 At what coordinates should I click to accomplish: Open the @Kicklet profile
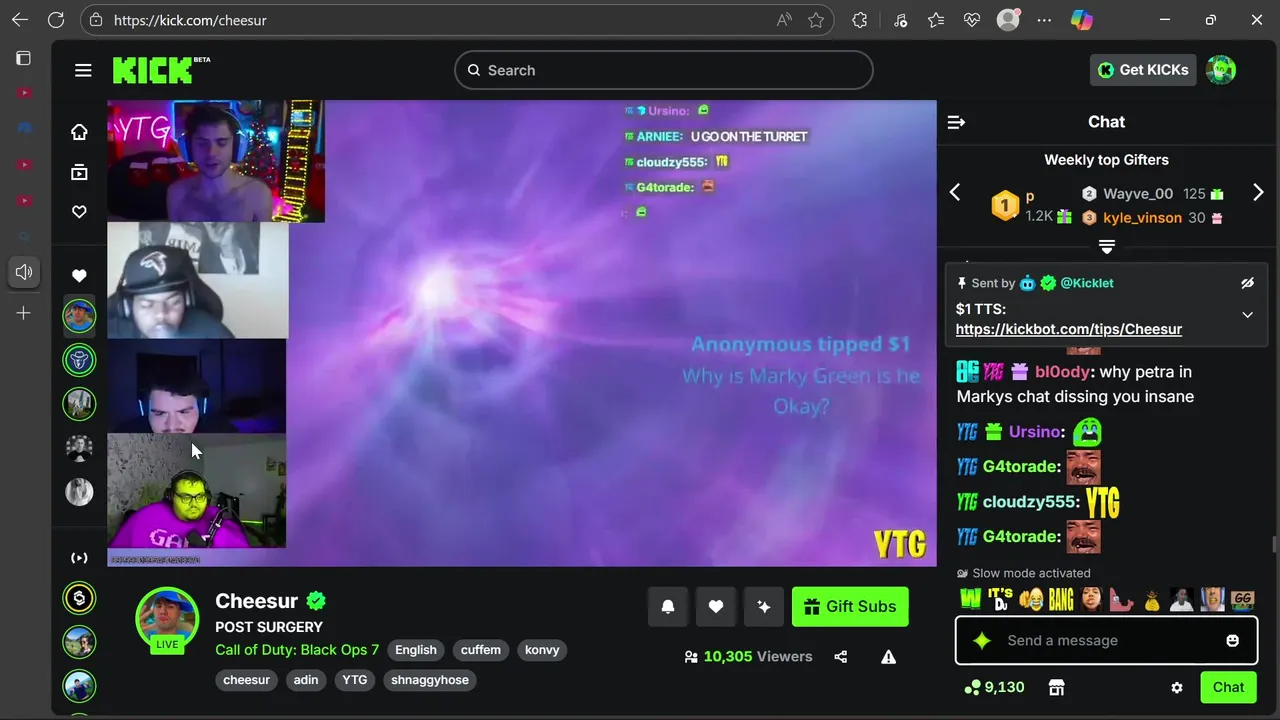[1087, 283]
